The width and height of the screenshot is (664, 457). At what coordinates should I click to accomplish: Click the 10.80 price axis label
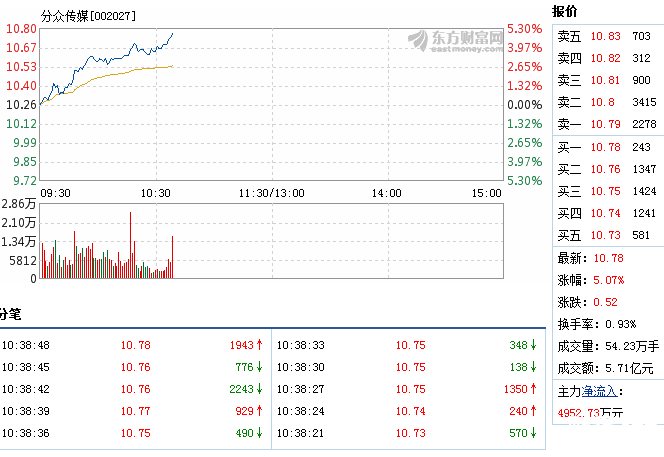[x=21, y=29]
